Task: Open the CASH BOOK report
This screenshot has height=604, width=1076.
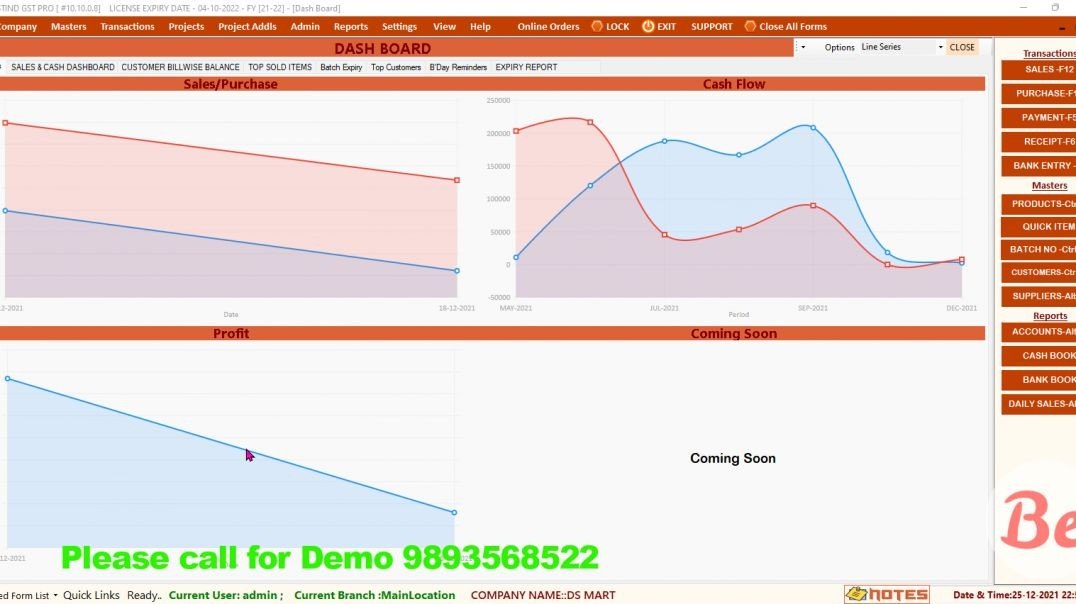Action: point(1038,355)
